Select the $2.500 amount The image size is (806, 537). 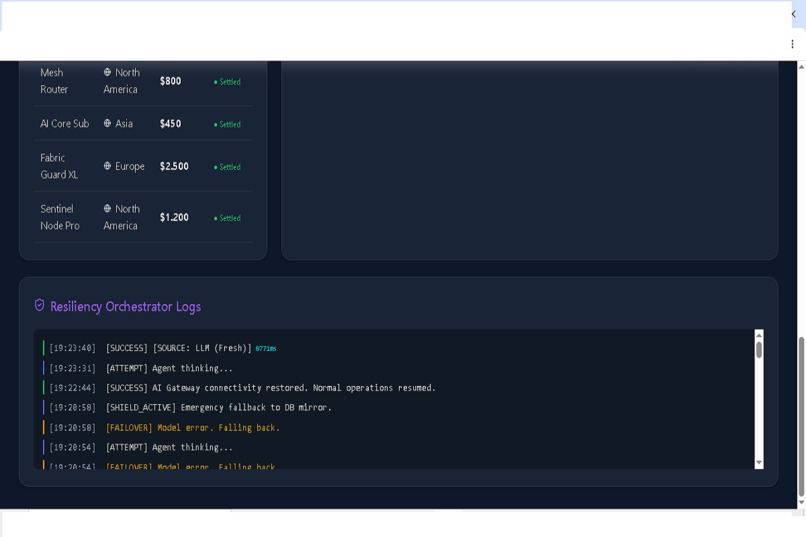[x=174, y=166]
